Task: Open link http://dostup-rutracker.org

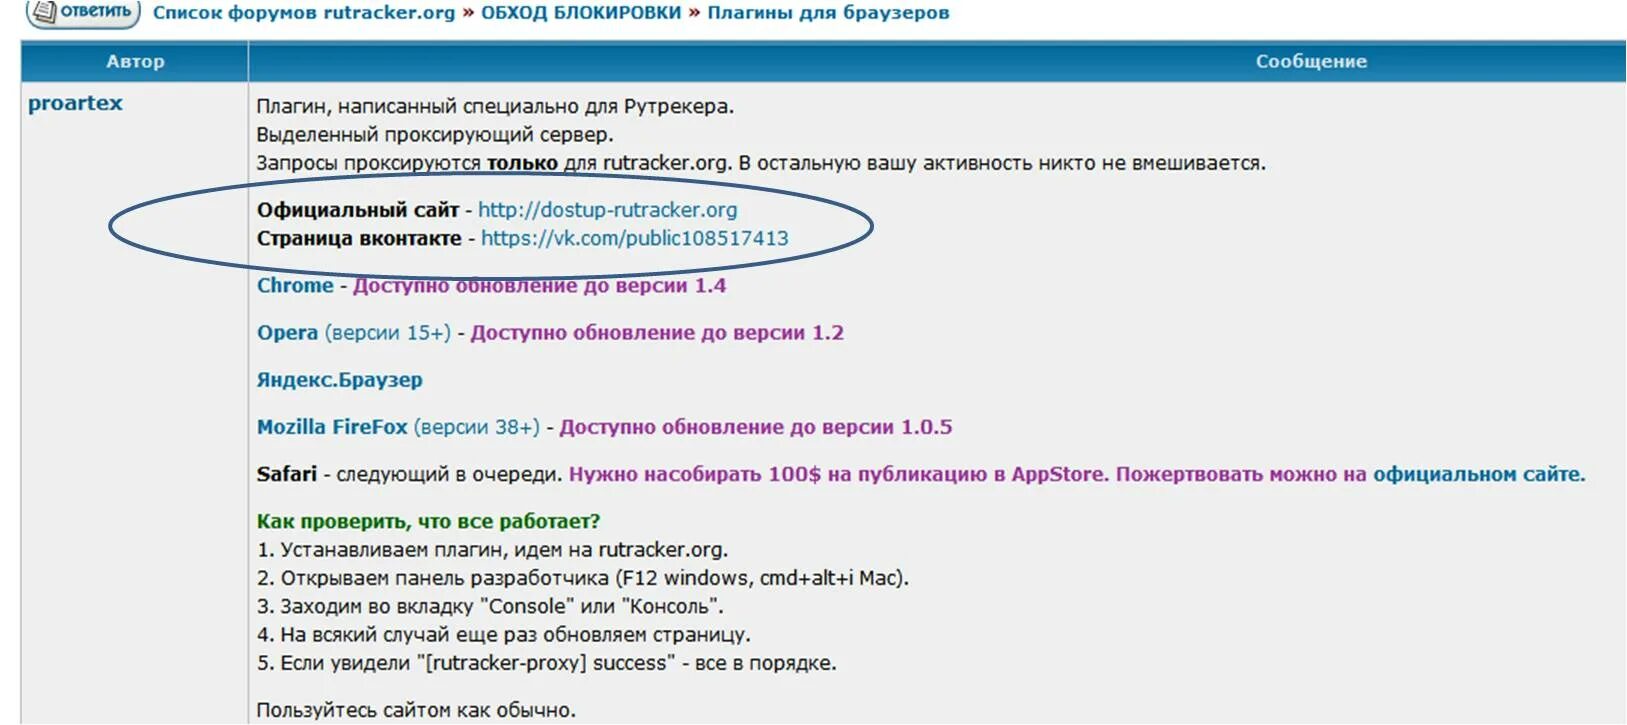Action: (607, 210)
